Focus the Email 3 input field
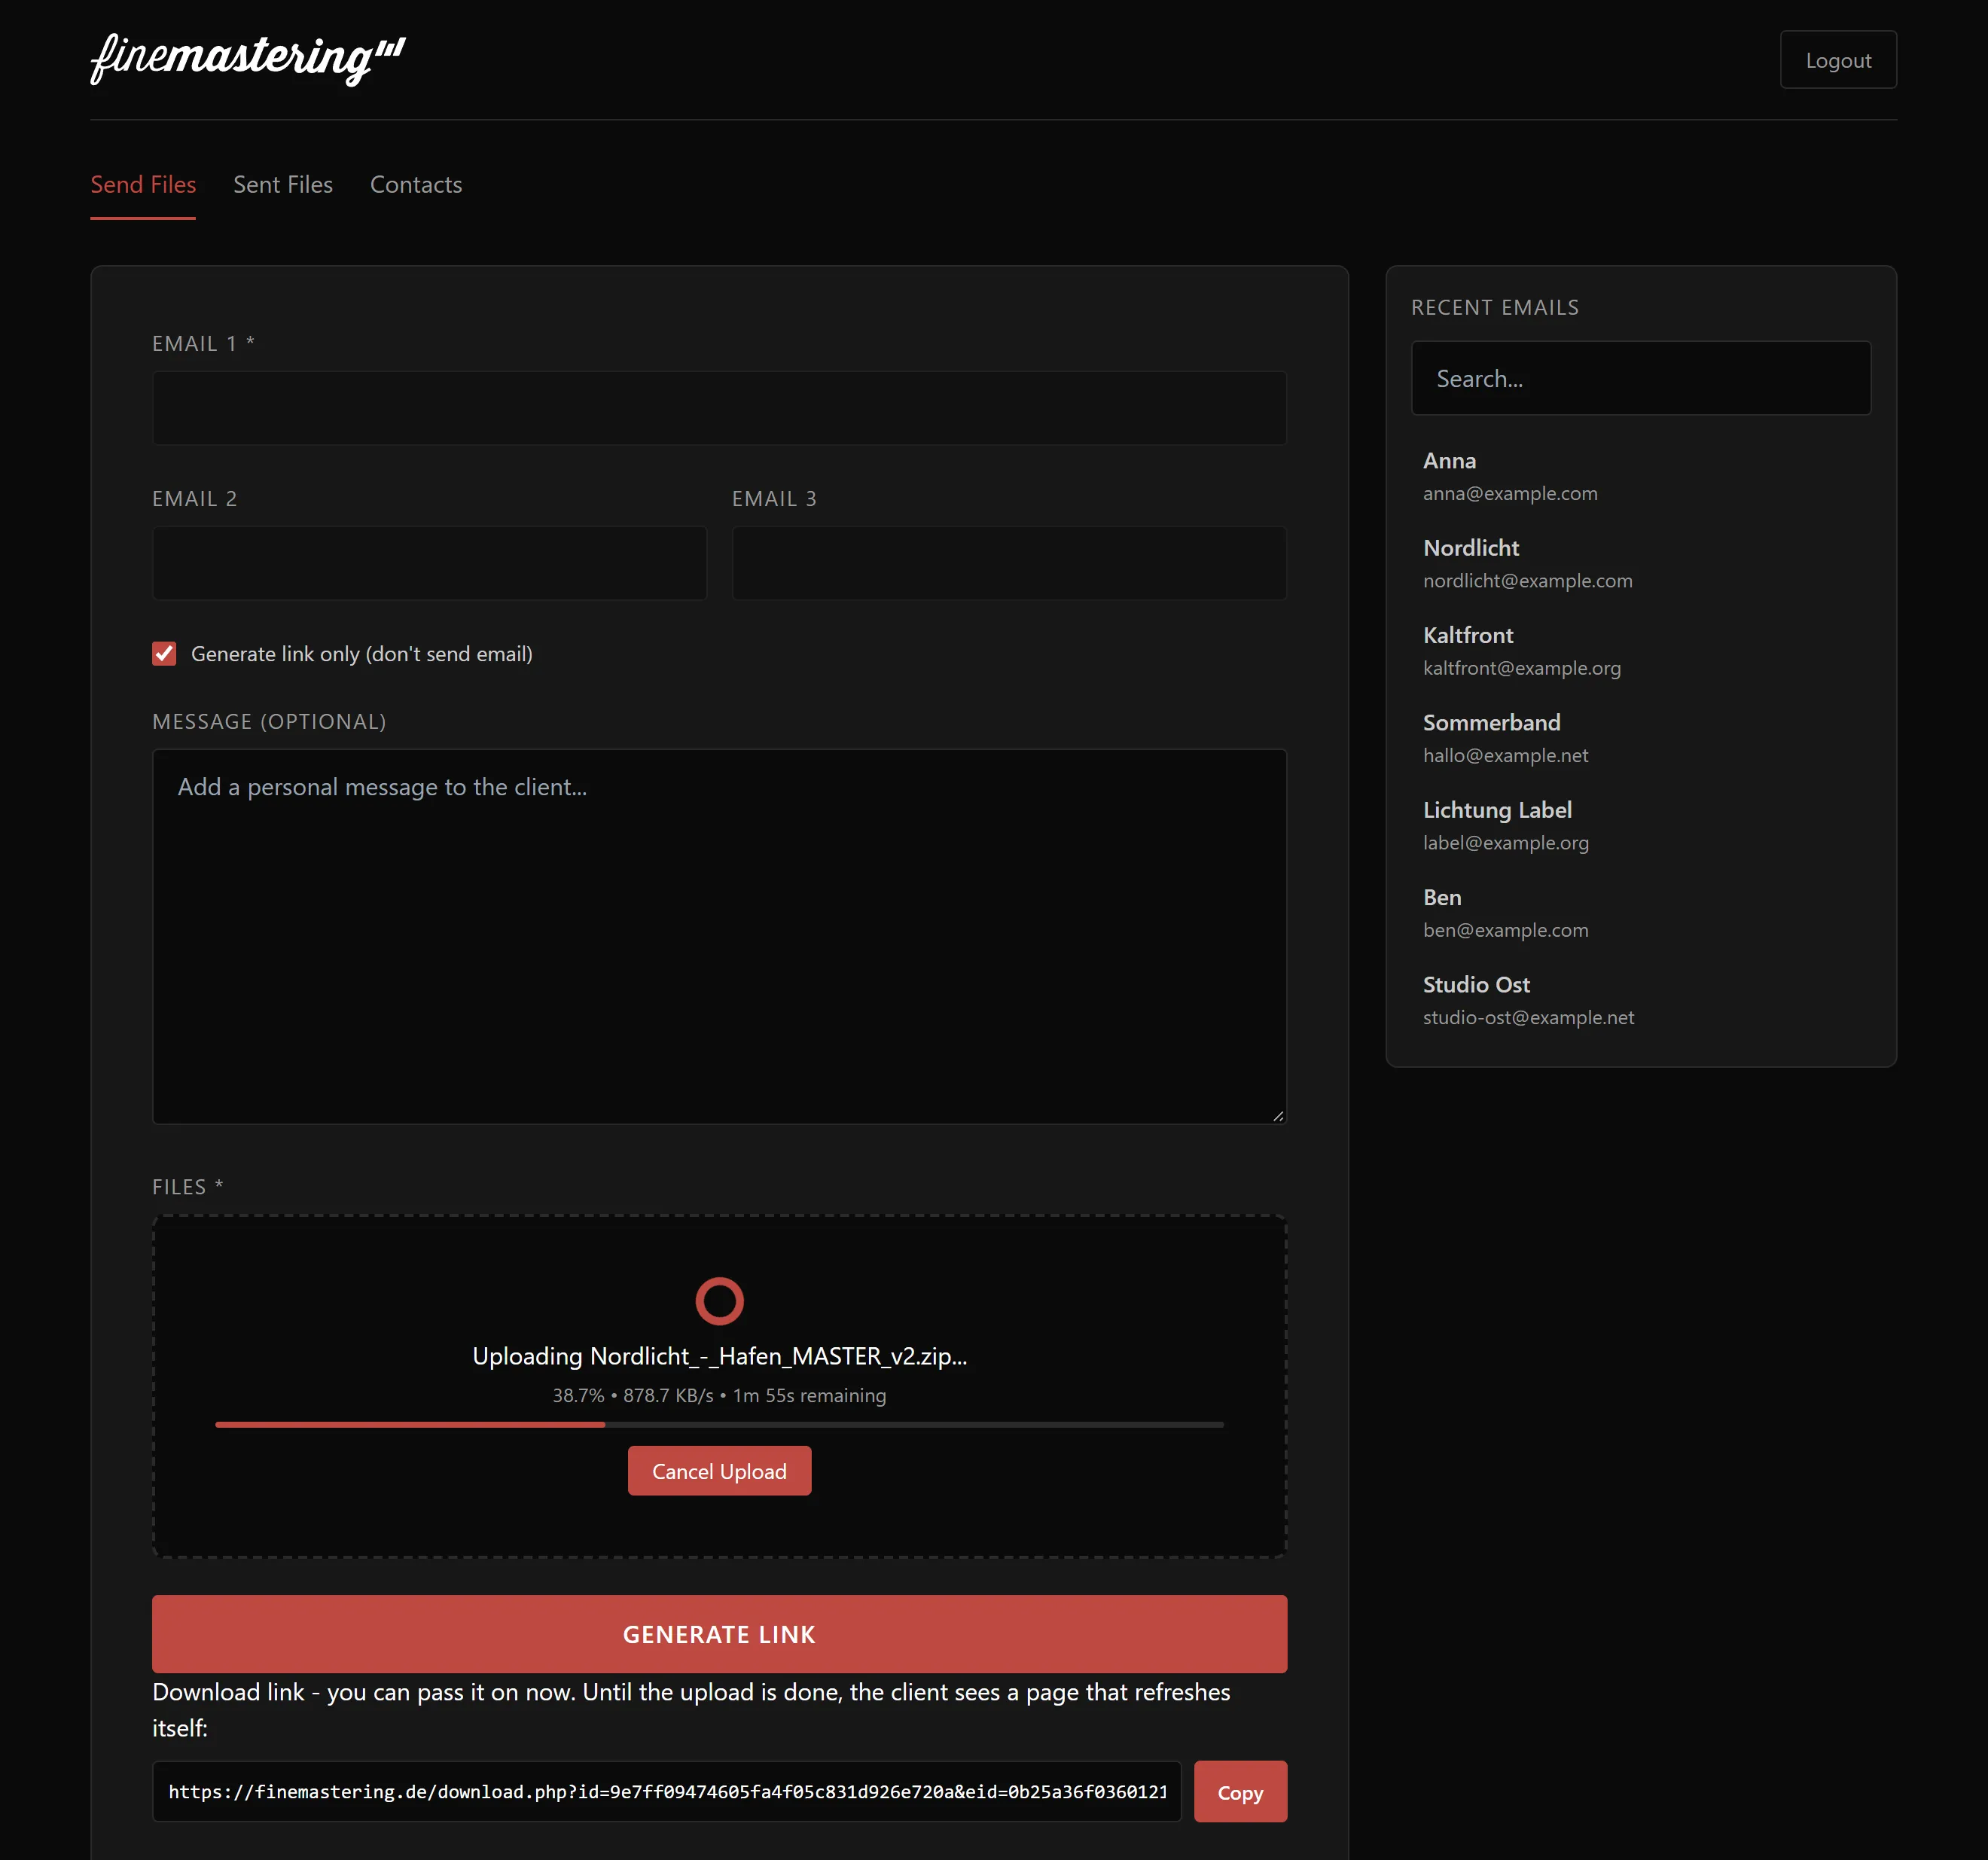 tap(1009, 563)
